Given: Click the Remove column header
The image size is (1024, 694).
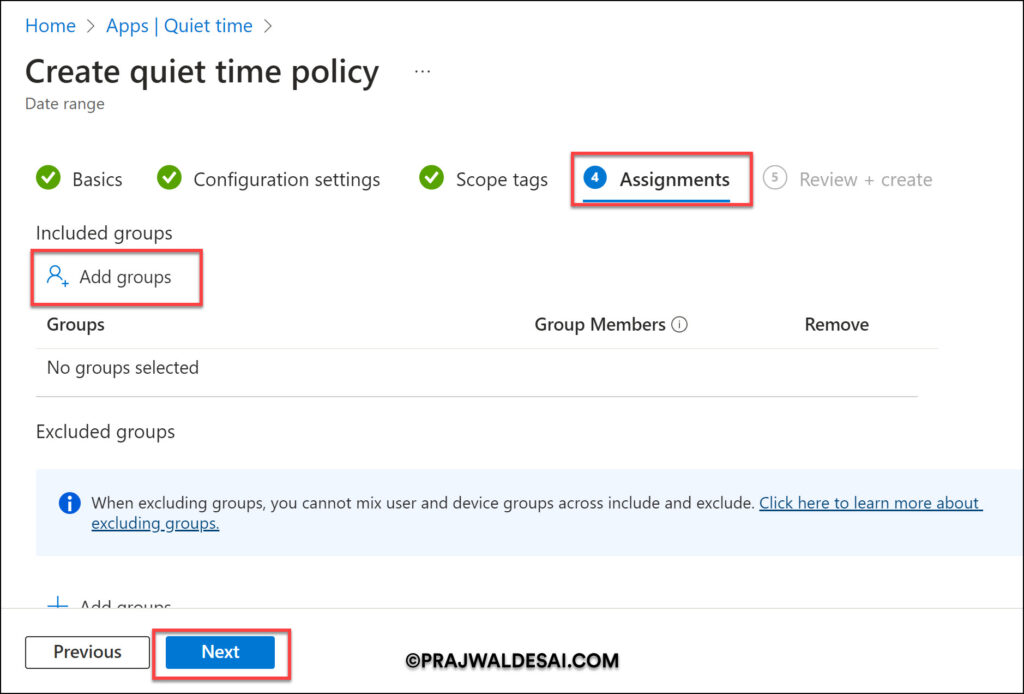Looking at the screenshot, I should pos(837,324).
